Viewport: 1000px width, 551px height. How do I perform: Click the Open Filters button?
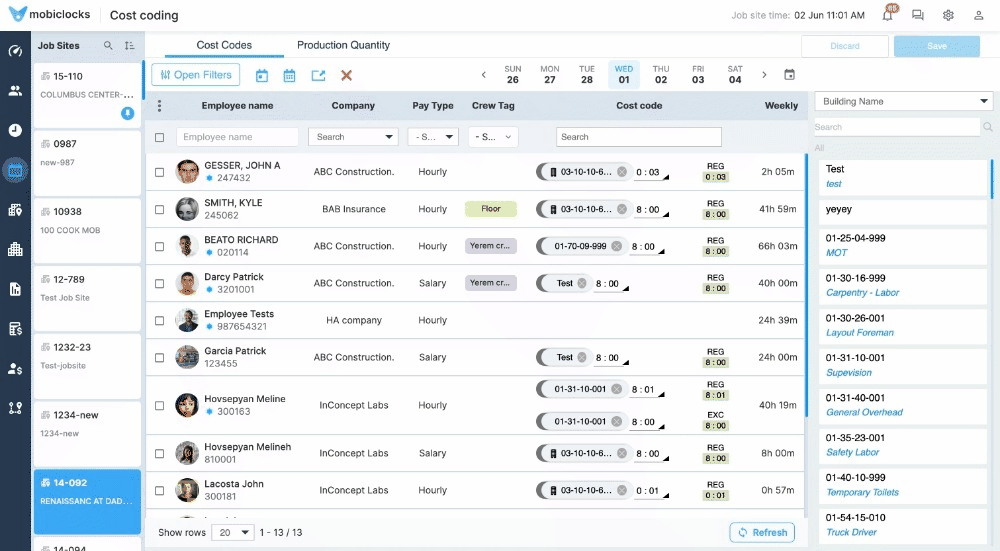click(195, 75)
